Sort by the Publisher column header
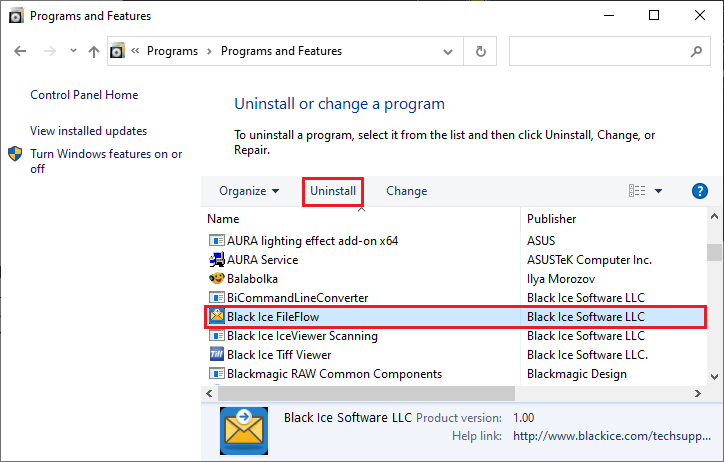This screenshot has width=724, height=462. click(x=551, y=219)
